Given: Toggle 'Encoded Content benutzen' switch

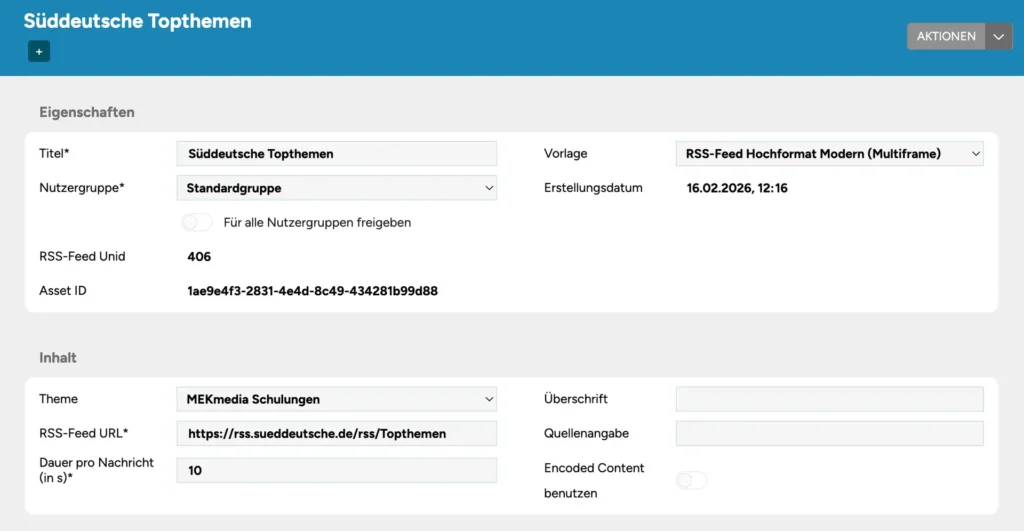Looking at the screenshot, I should 692,481.
